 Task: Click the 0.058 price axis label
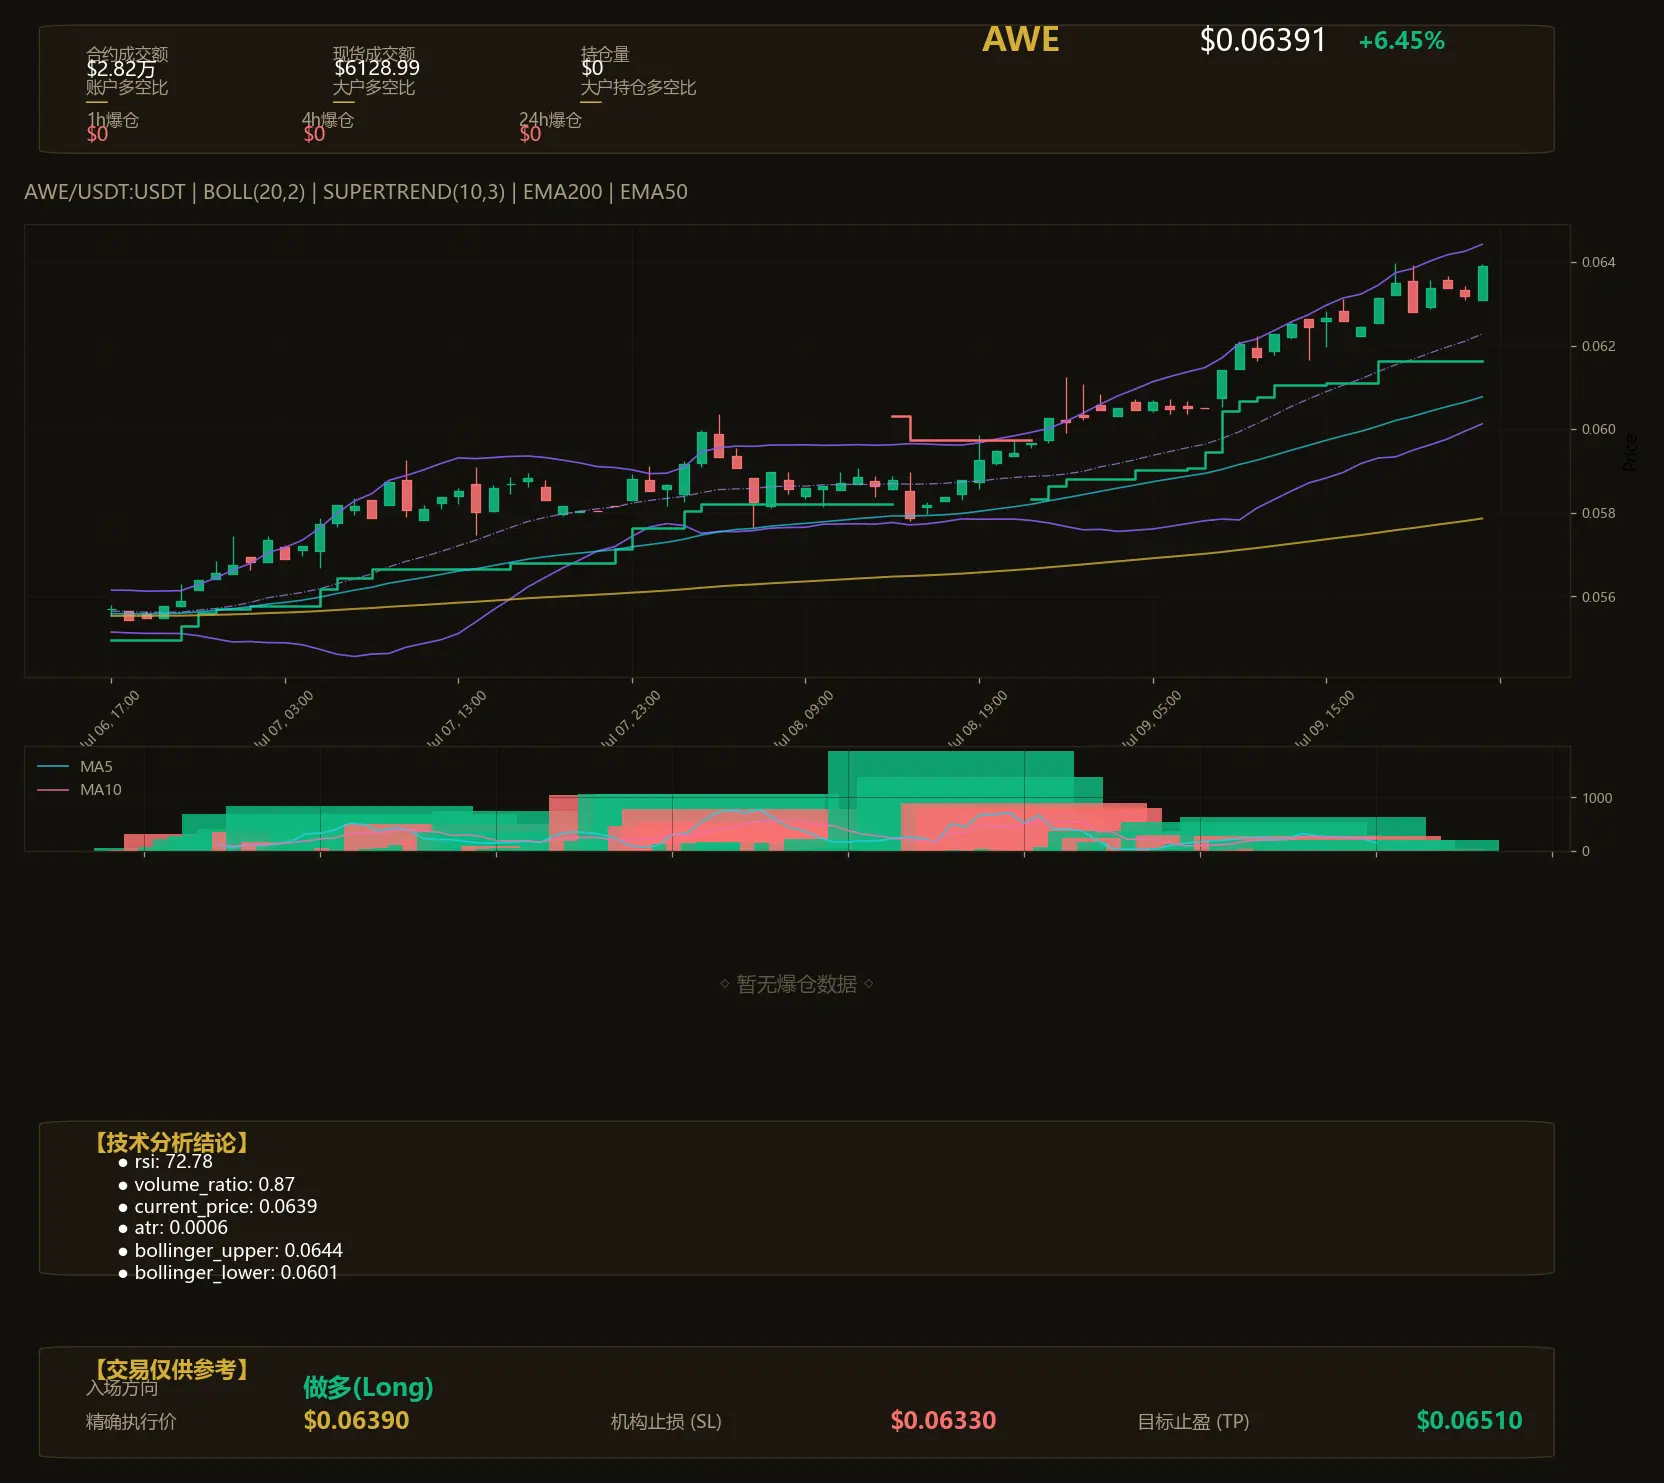point(1598,513)
